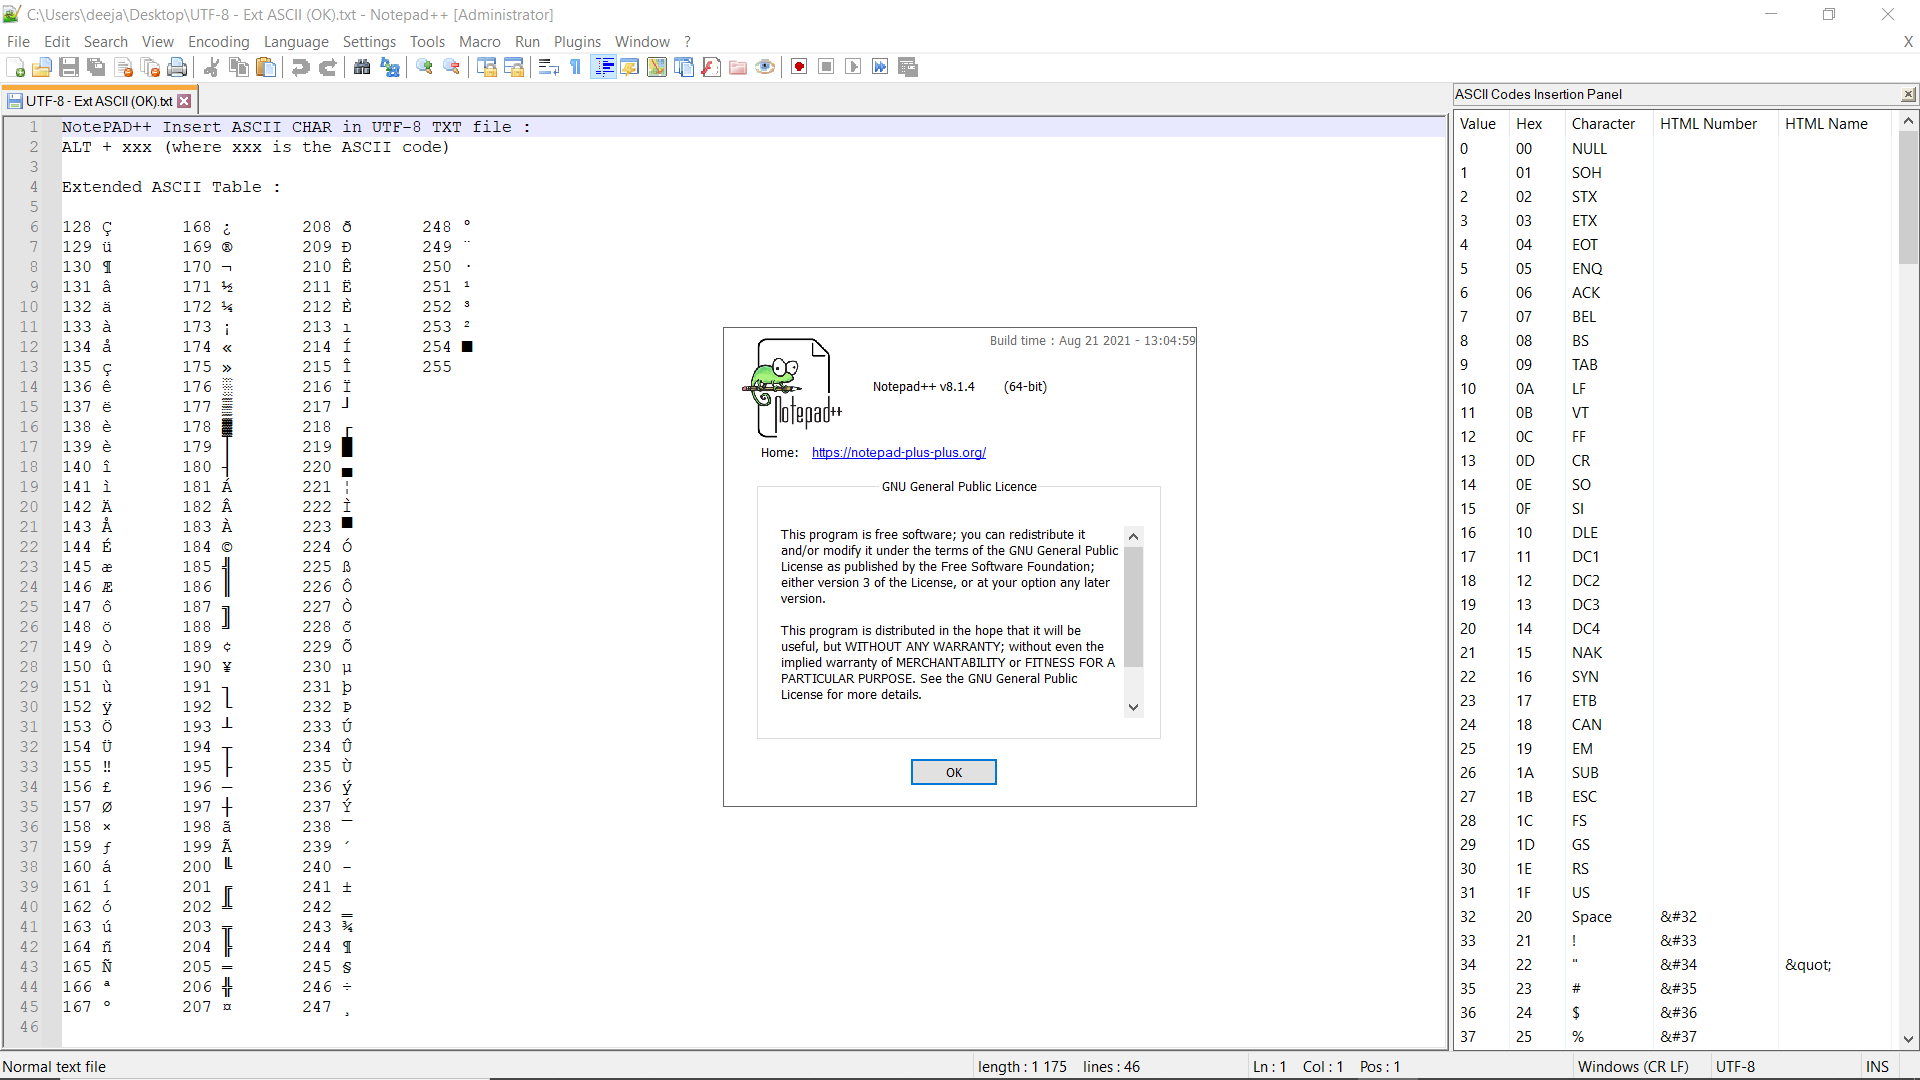Start macro recording with red dot icon
The image size is (1920, 1080).
[799, 67]
